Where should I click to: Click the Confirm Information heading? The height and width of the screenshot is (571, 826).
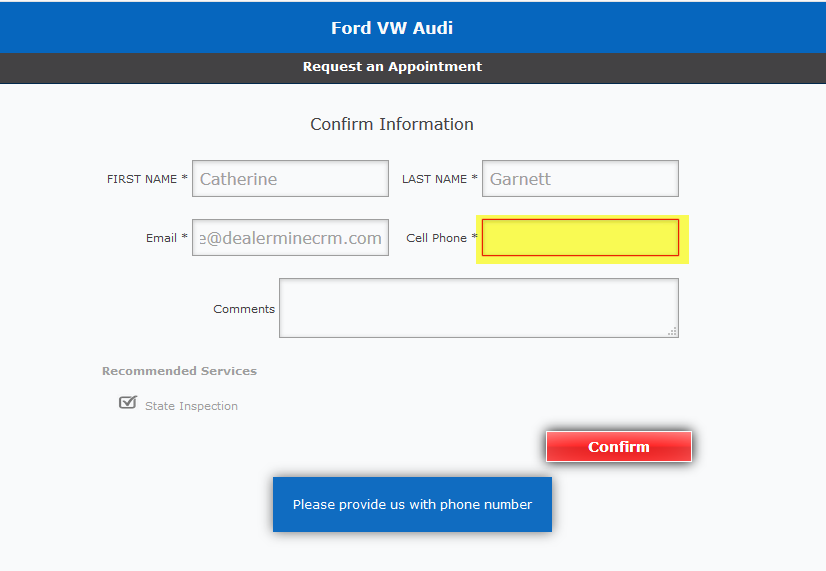[x=392, y=124]
